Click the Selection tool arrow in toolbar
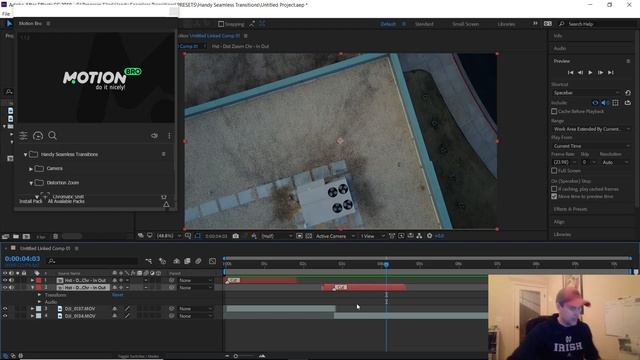This screenshot has width=640, height=360. 9,24
